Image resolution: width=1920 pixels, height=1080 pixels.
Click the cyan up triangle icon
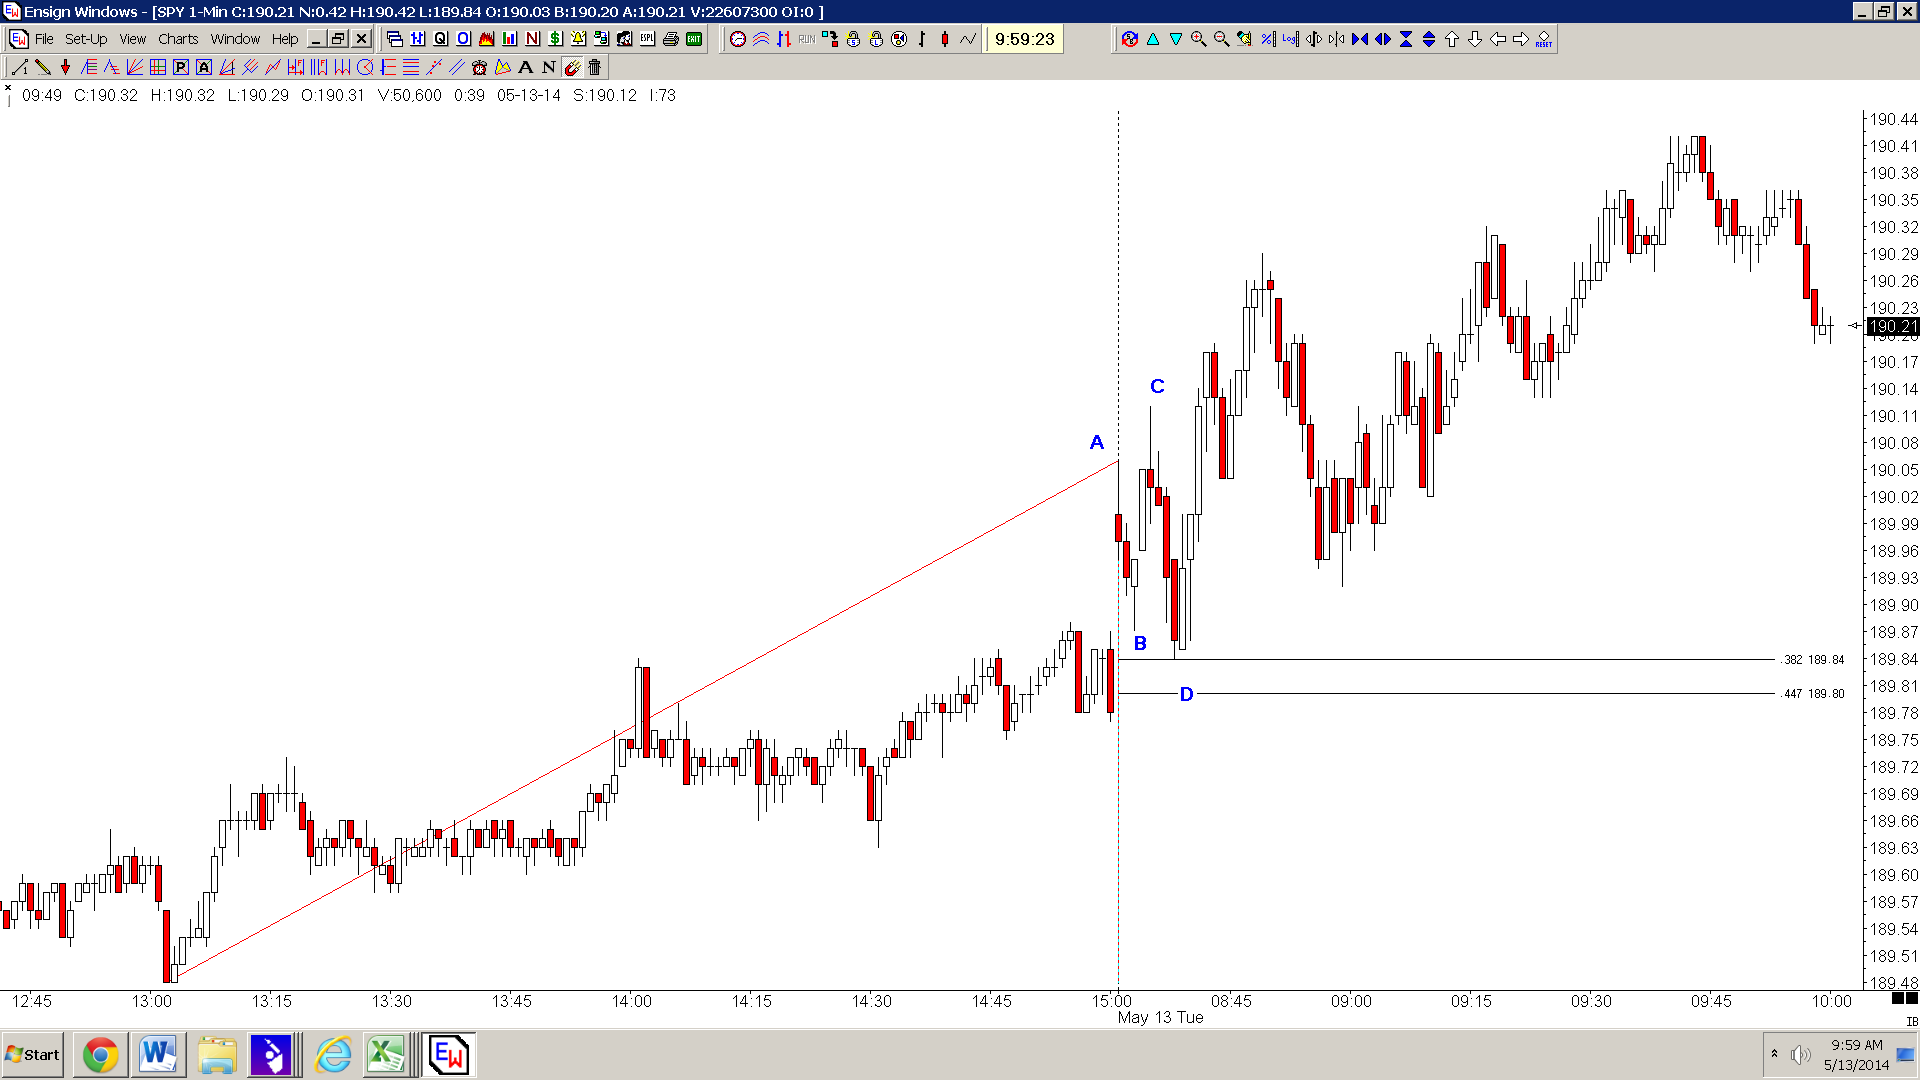coord(1153,39)
